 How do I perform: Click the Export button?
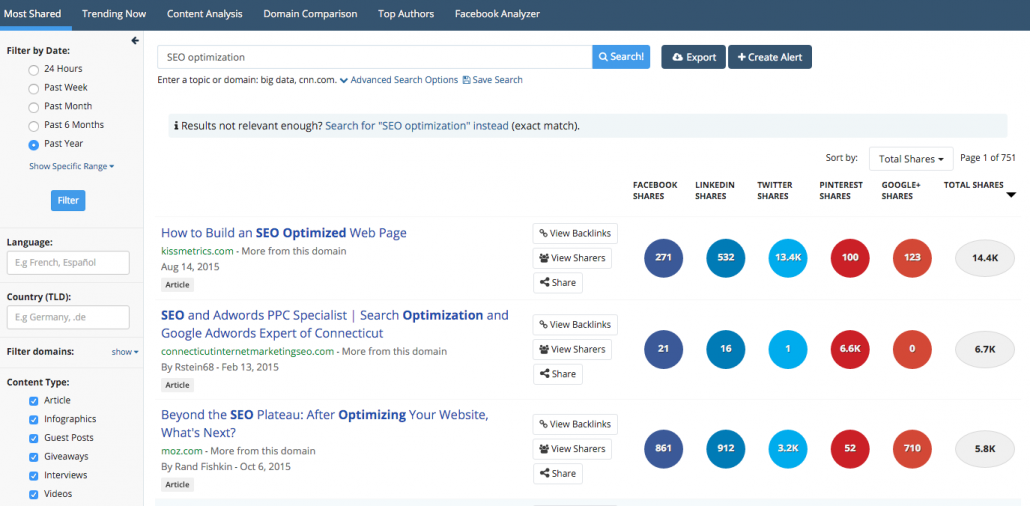(694, 57)
